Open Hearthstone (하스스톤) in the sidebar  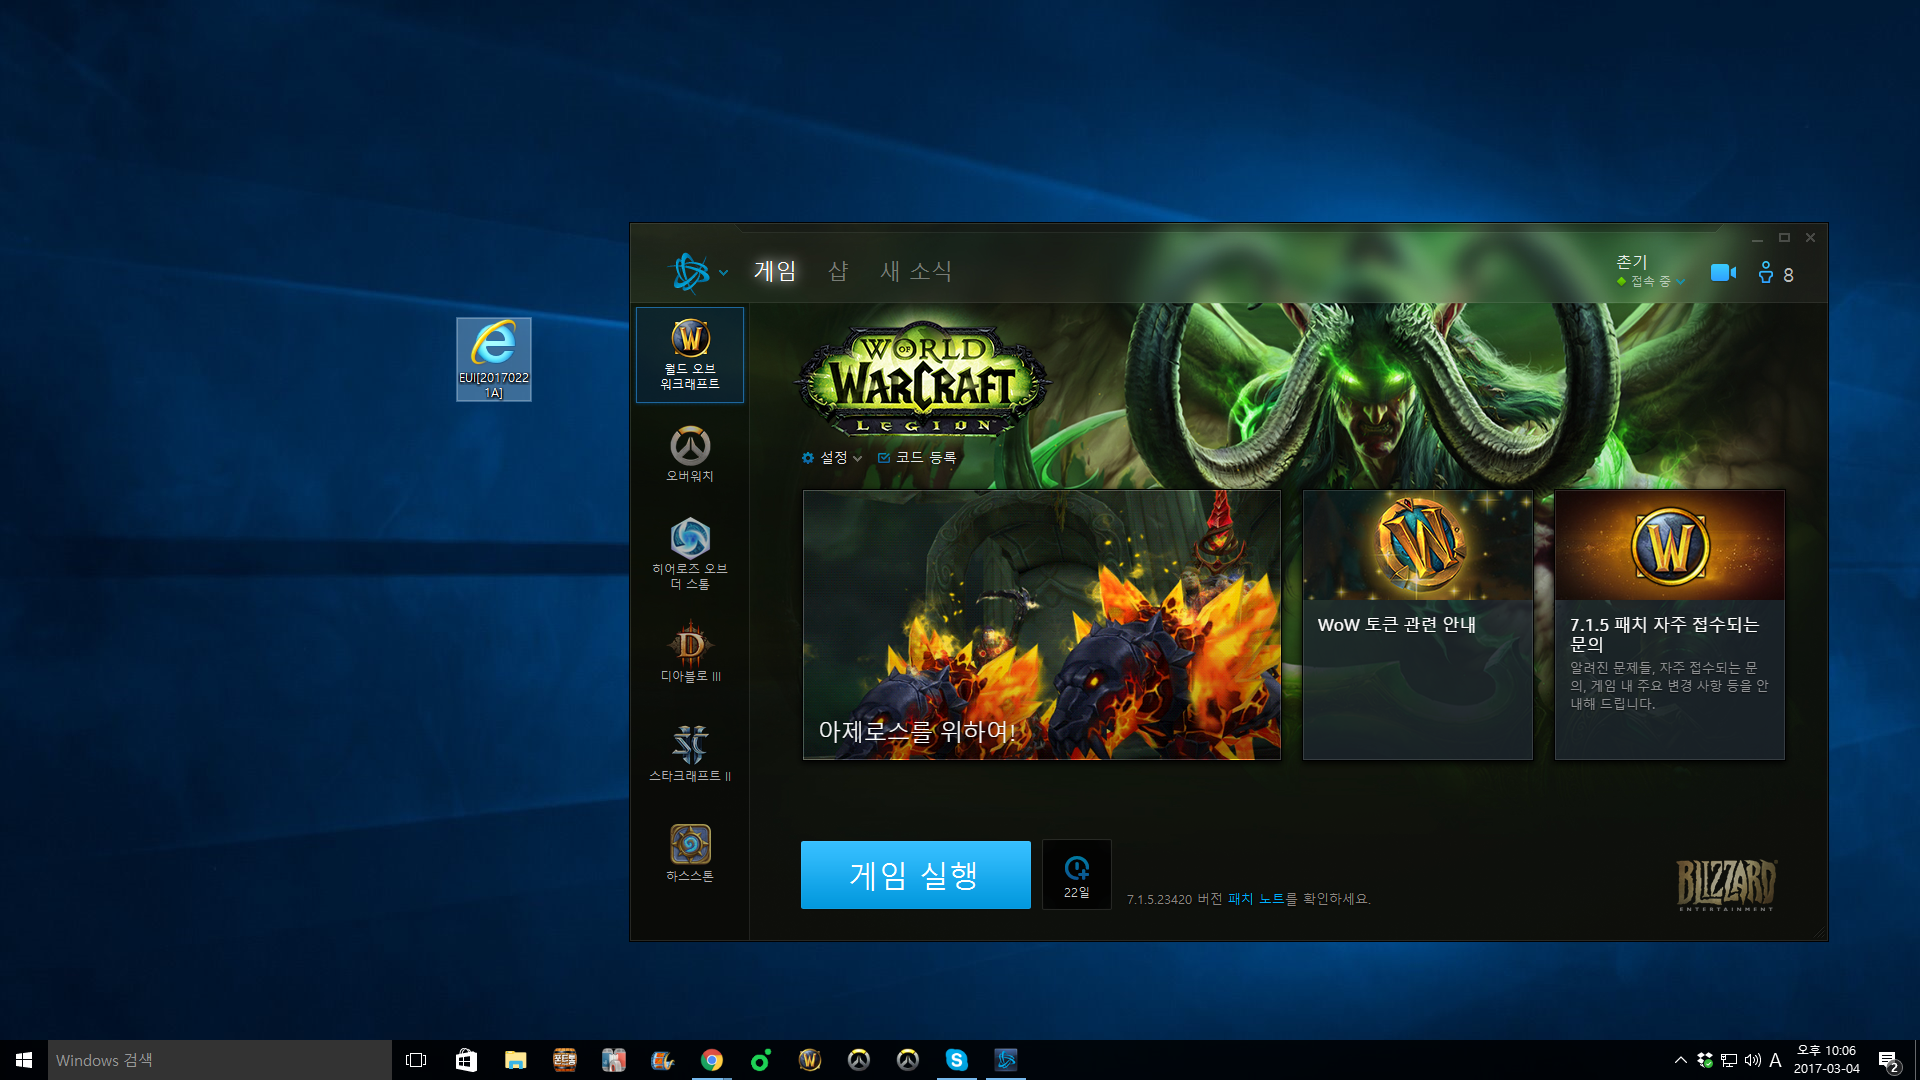point(690,853)
